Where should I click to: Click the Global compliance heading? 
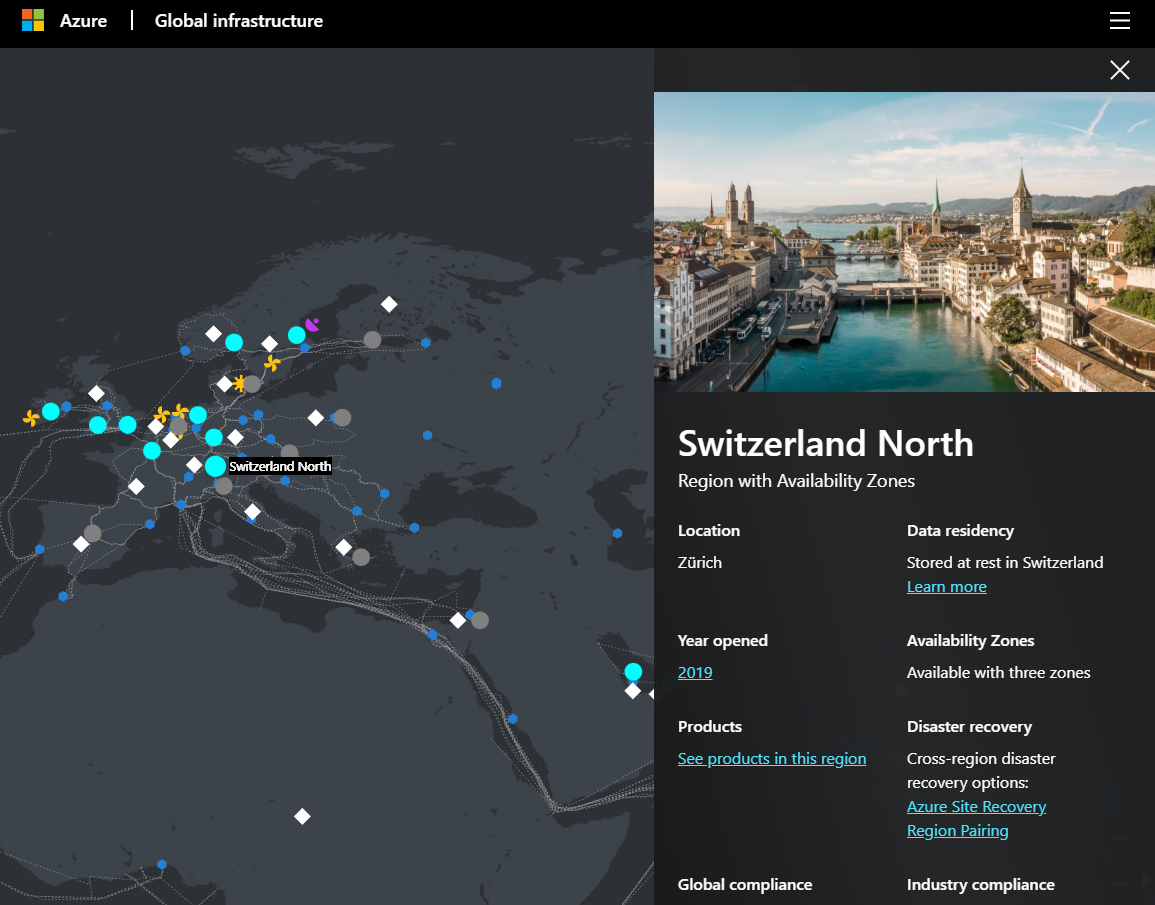coord(745,884)
